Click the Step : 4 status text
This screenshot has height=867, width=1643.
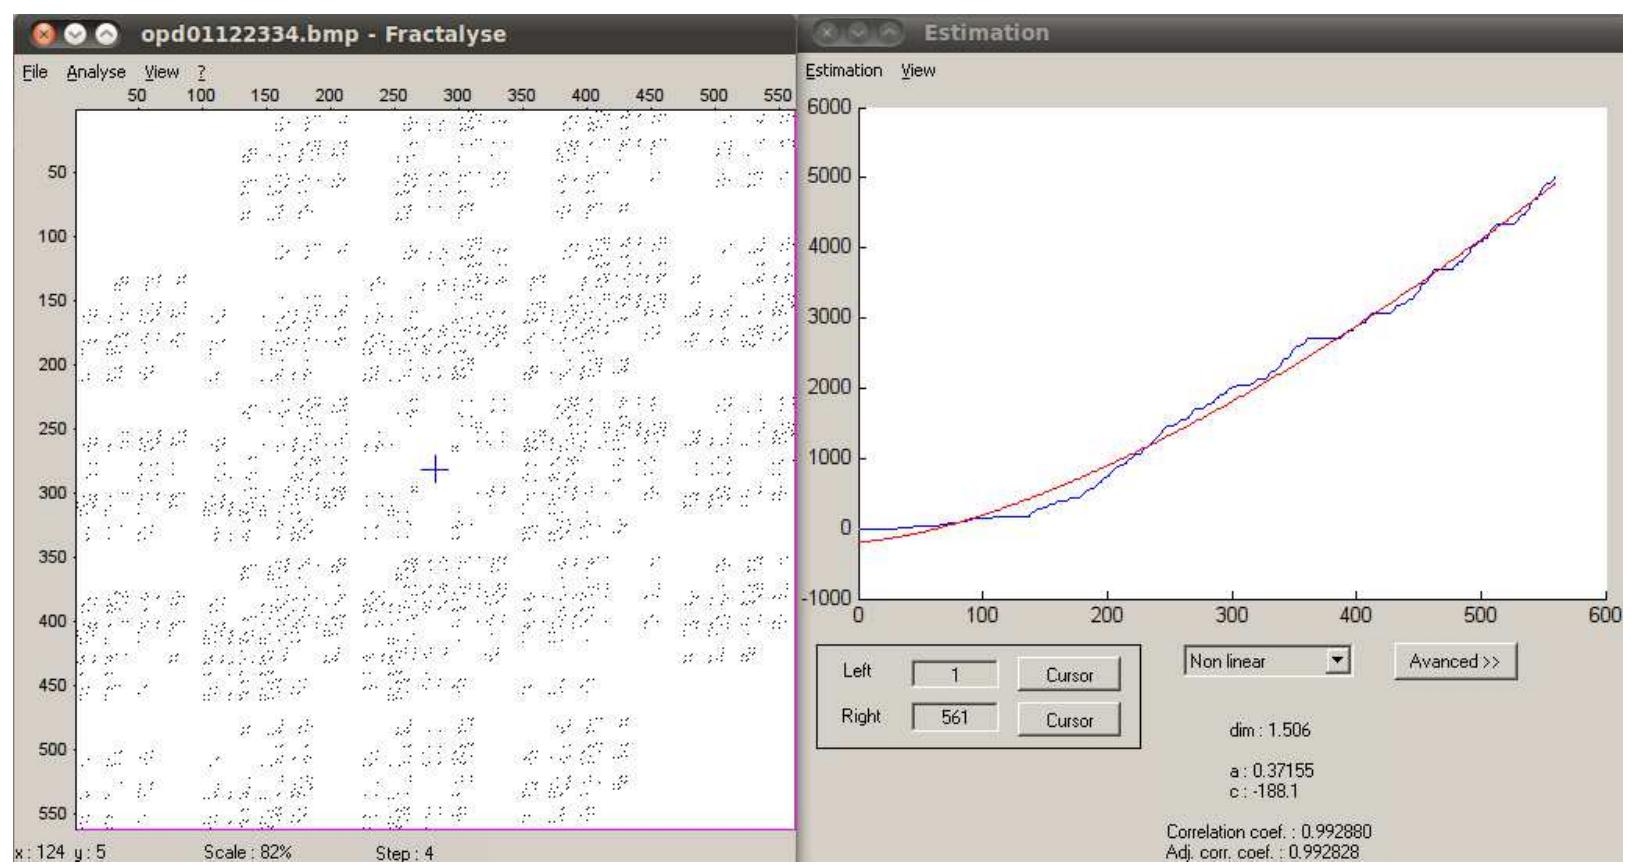coord(405,853)
